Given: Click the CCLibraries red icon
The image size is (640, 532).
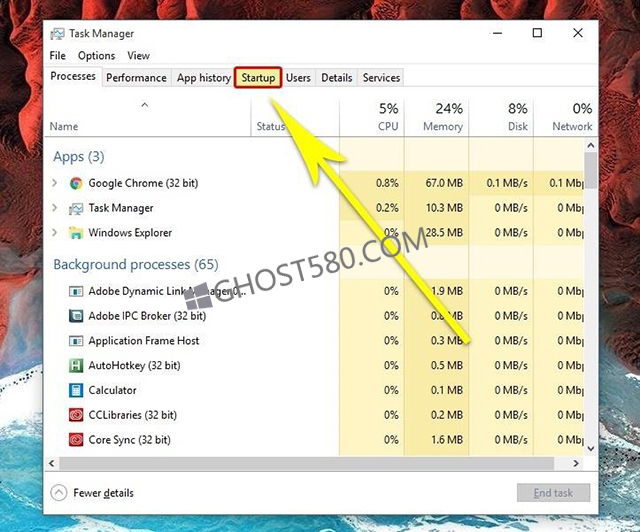Looking at the screenshot, I should pyautogui.click(x=76, y=415).
